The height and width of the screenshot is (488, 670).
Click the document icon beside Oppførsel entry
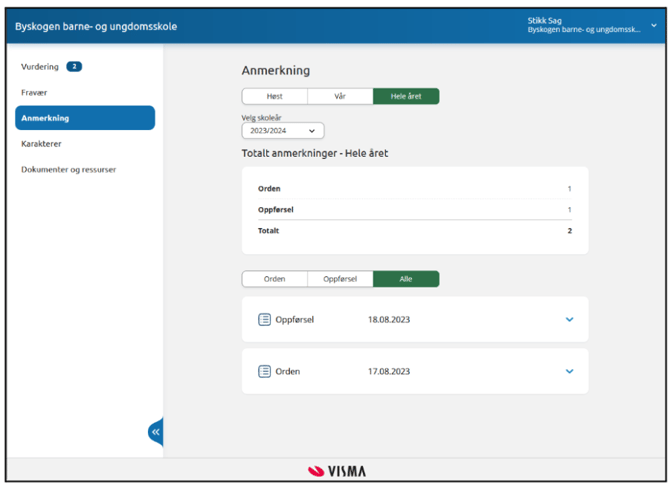[265, 320]
